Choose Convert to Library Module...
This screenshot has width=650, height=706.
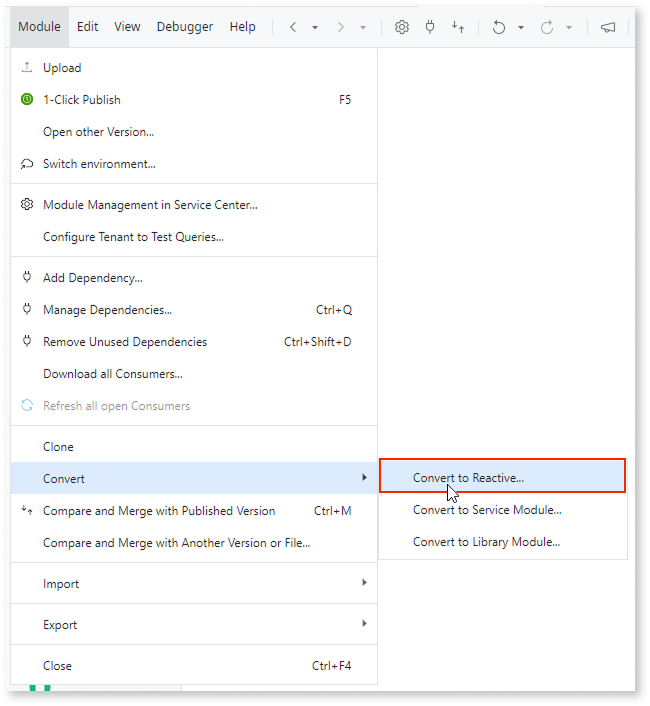tap(503, 542)
